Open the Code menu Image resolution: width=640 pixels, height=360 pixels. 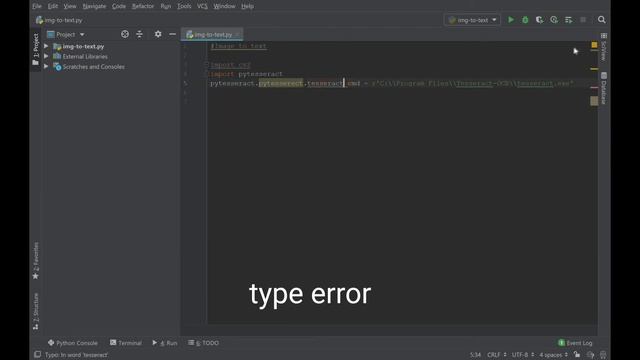point(119,6)
